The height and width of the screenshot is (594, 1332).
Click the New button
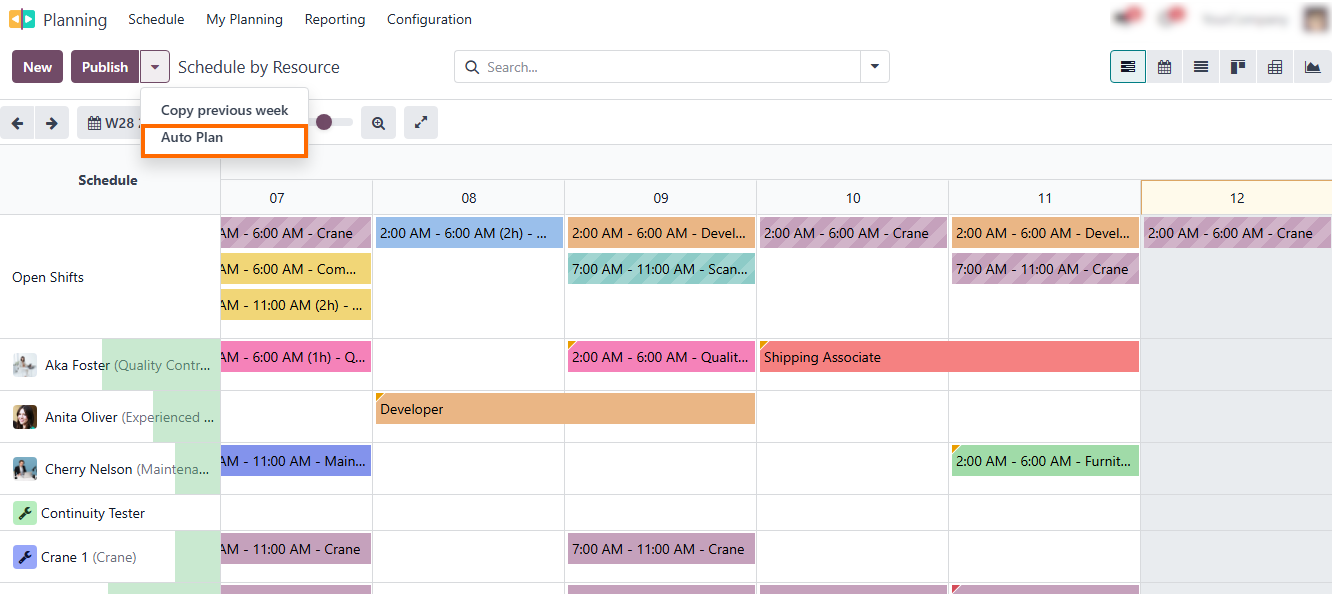pos(37,66)
